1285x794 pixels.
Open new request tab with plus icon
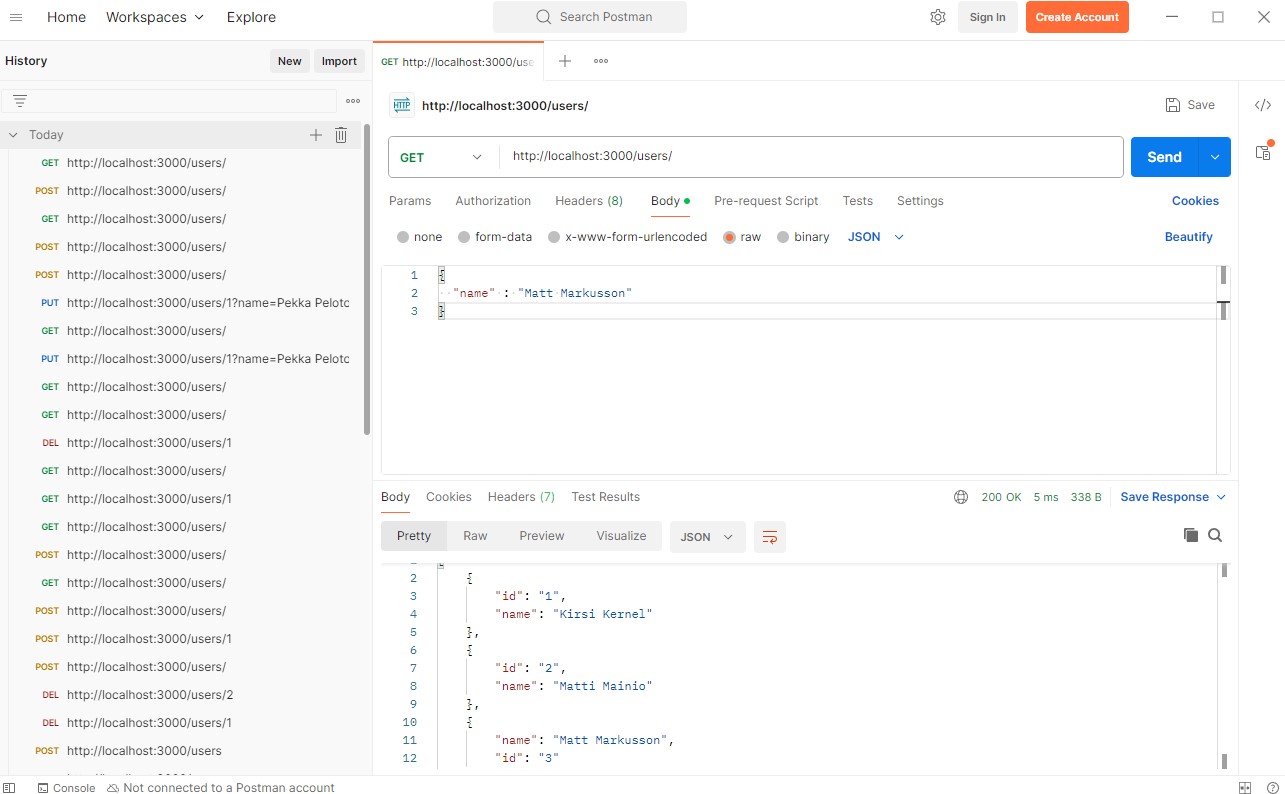[565, 61]
